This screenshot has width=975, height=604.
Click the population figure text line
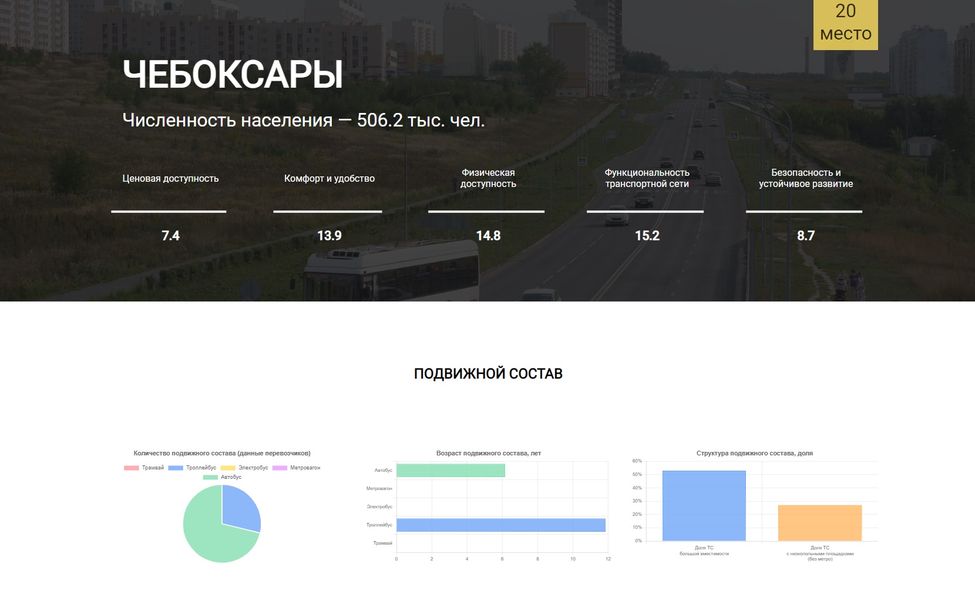pos(303,121)
